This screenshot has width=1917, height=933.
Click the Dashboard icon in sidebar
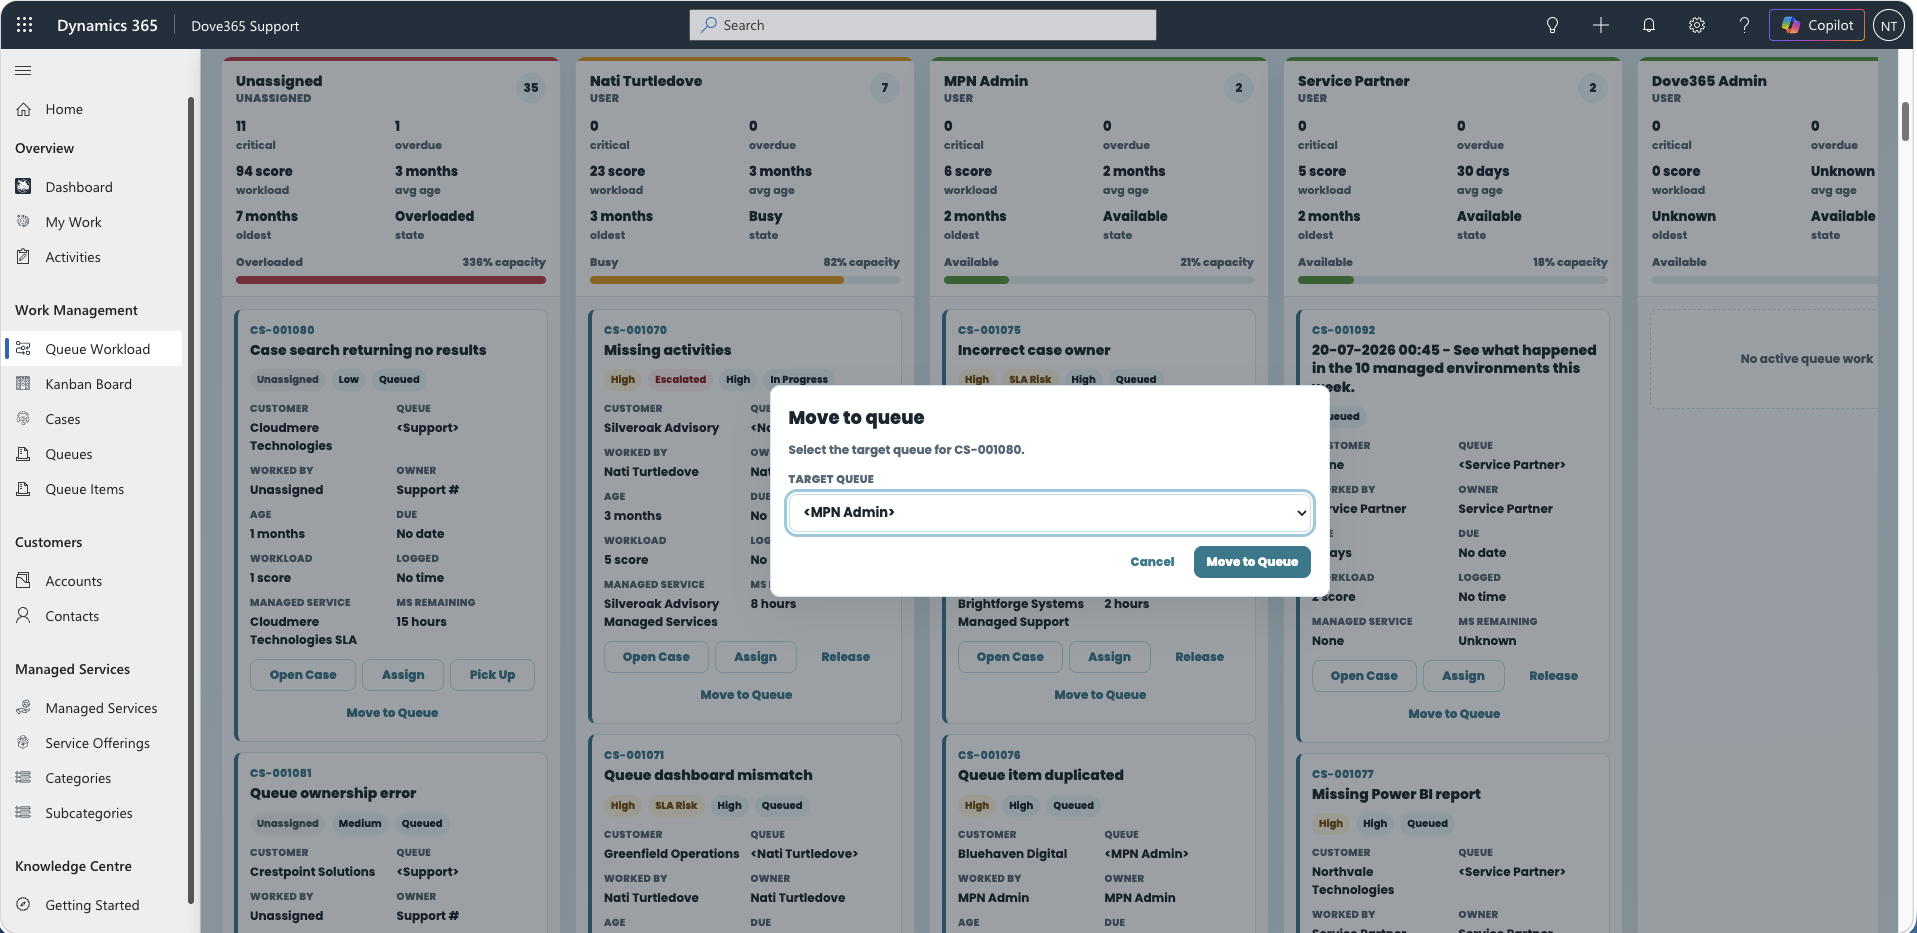(23, 187)
